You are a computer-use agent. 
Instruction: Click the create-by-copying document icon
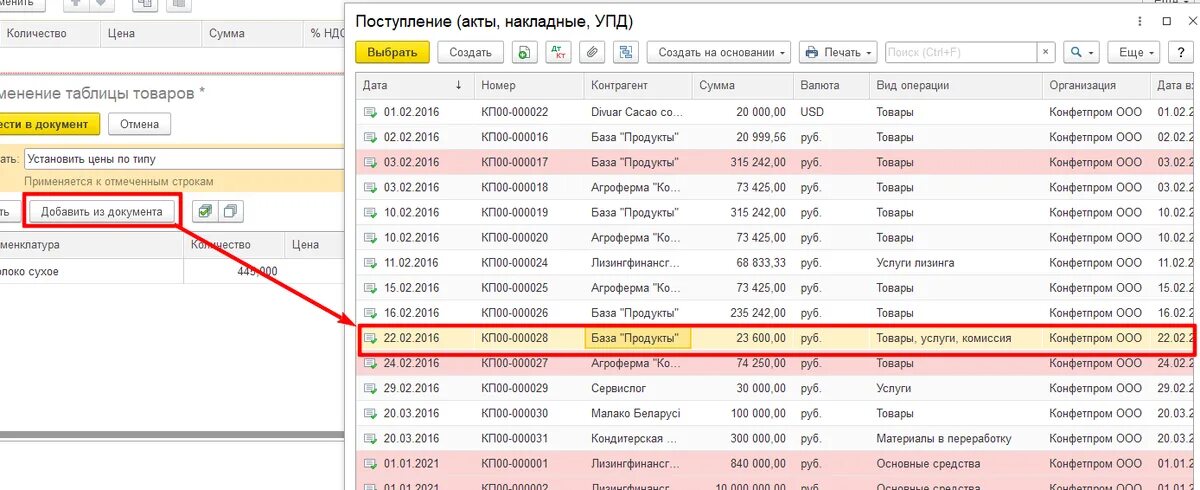pos(524,52)
